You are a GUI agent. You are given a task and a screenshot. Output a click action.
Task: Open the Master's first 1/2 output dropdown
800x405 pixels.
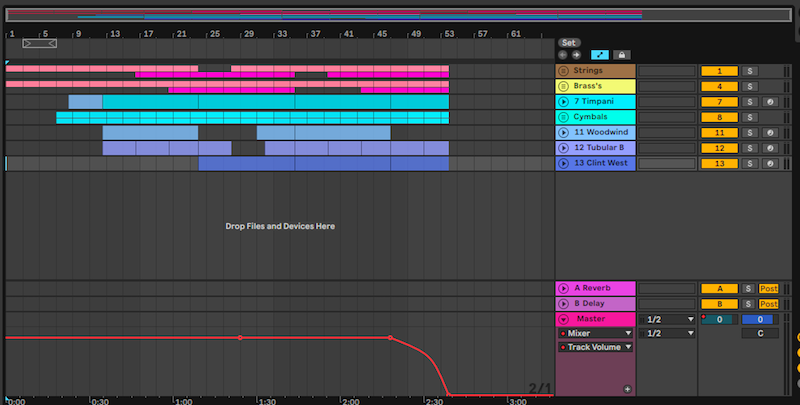[665, 319]
